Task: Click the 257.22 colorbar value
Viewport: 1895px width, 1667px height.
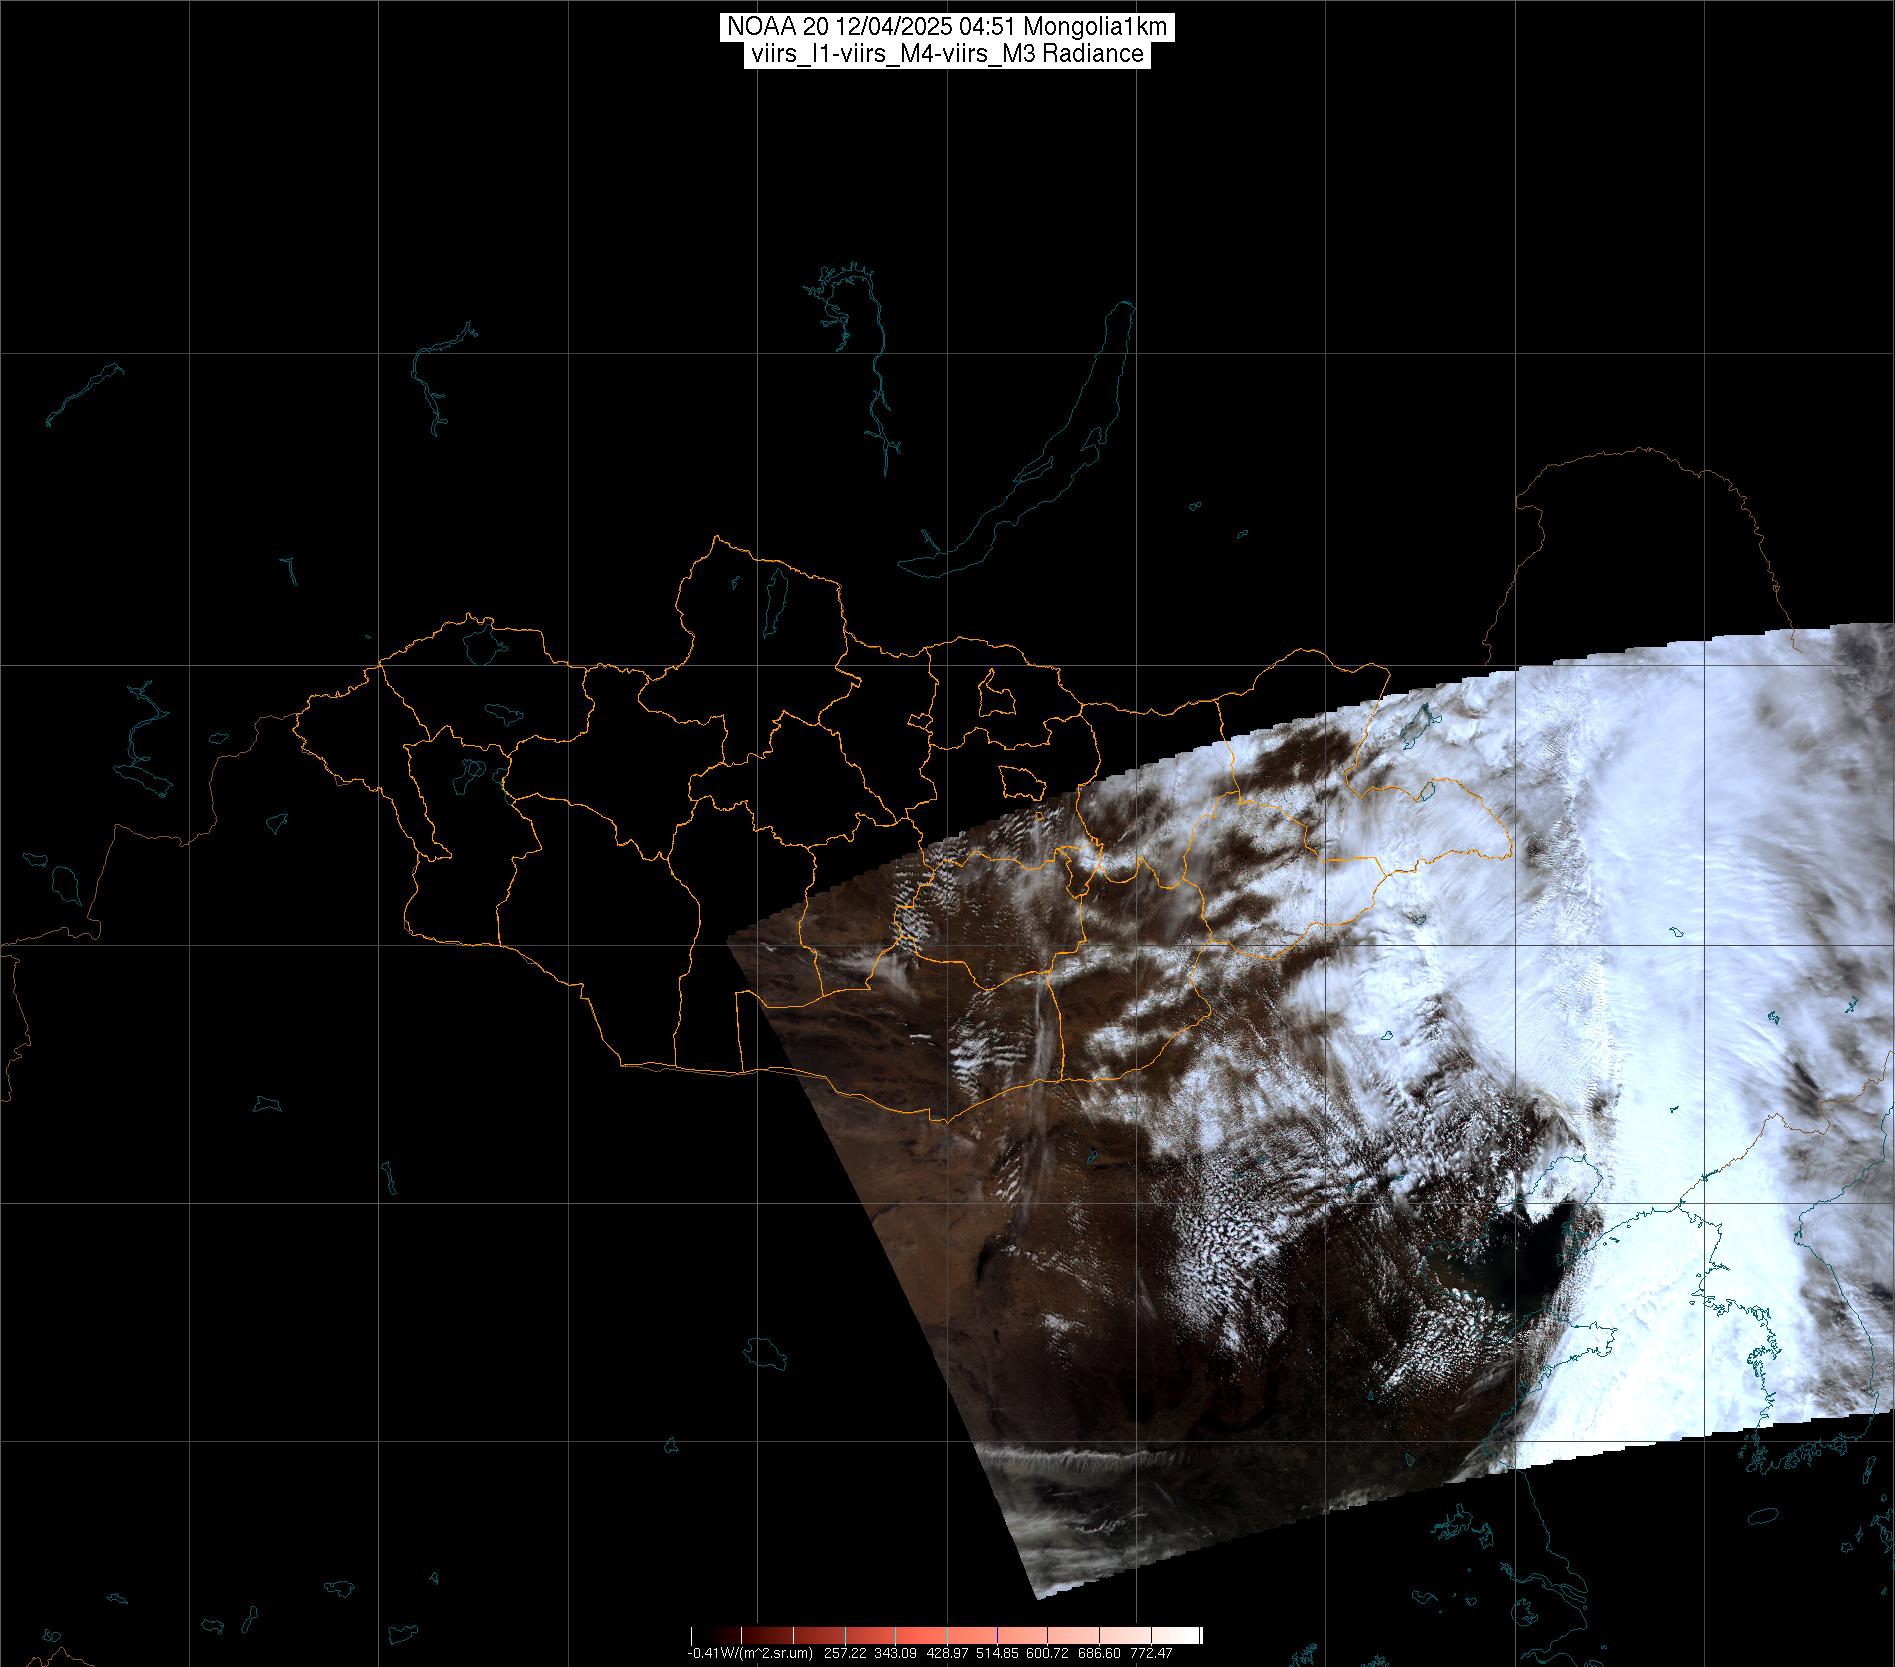Action: coord(846,1653)
